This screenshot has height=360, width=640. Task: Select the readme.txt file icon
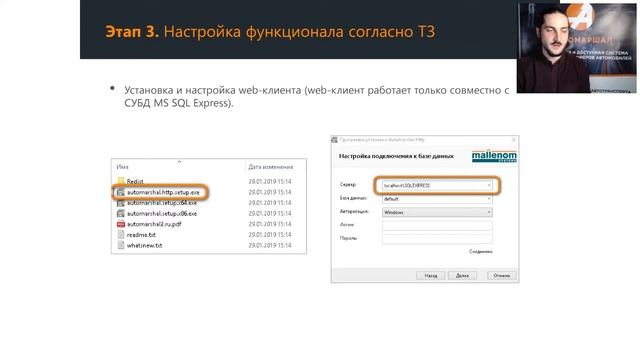[121, 235]
